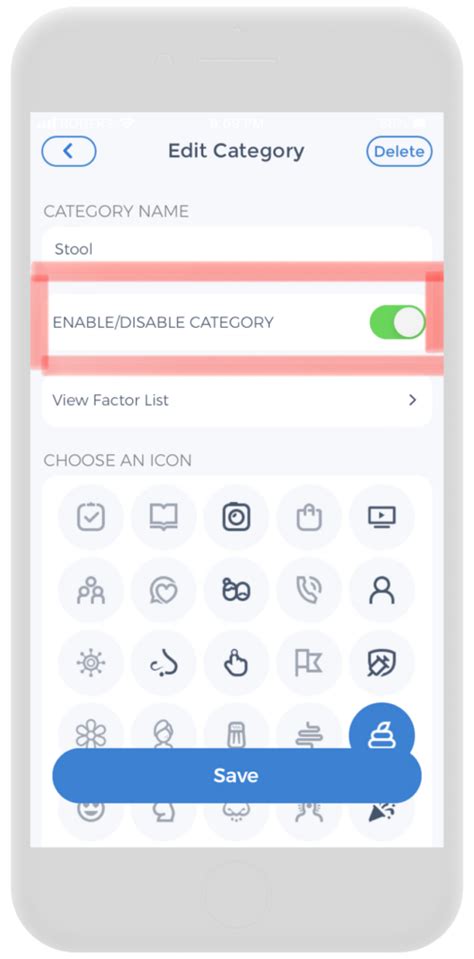Edit the Stool category name field
The width and height of the screenshot is (474, 959).
pos(237,249)
